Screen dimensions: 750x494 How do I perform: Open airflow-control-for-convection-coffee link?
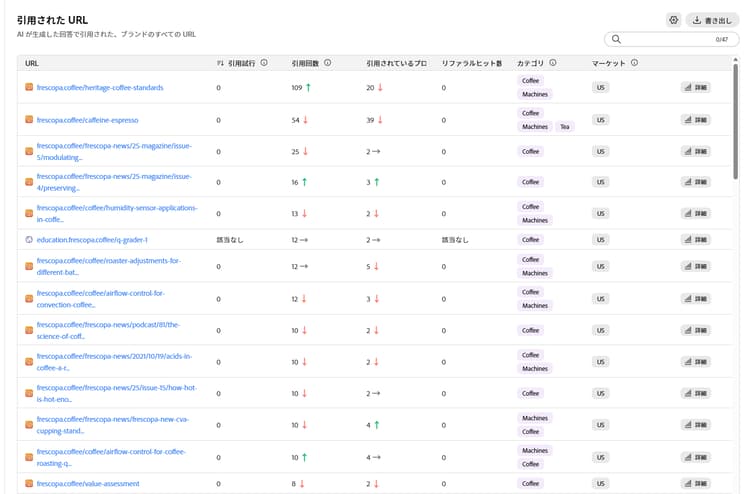click(x=100, y=299)
